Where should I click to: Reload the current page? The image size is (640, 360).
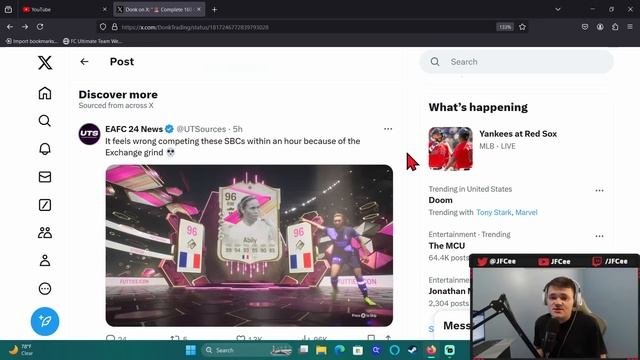pos(40,27)
